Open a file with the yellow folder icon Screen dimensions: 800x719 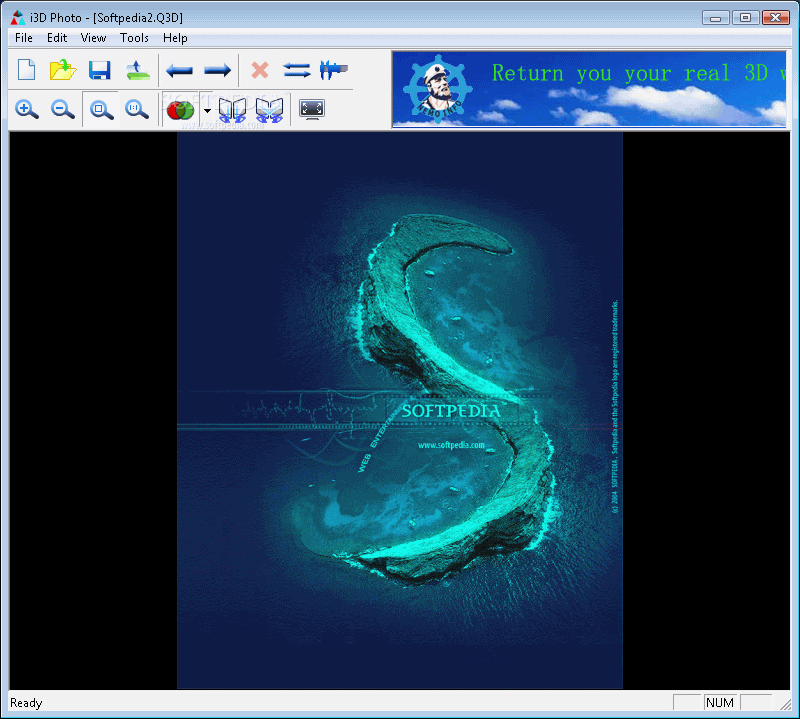(x=63, y=70)
